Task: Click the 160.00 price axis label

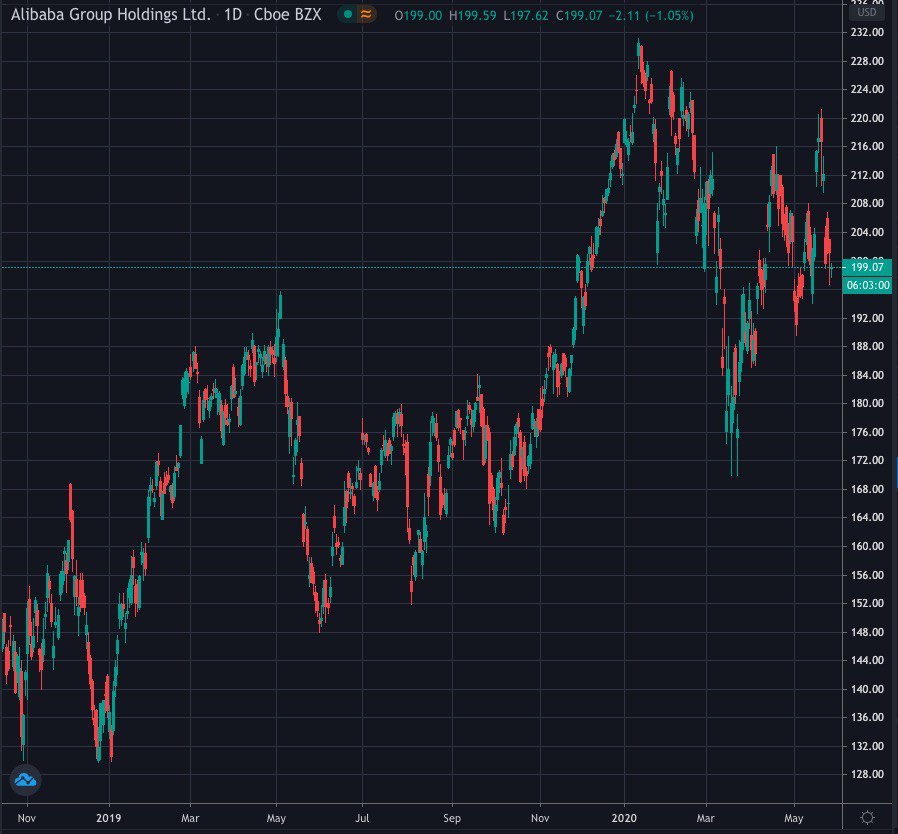Action: pos(867,545)
